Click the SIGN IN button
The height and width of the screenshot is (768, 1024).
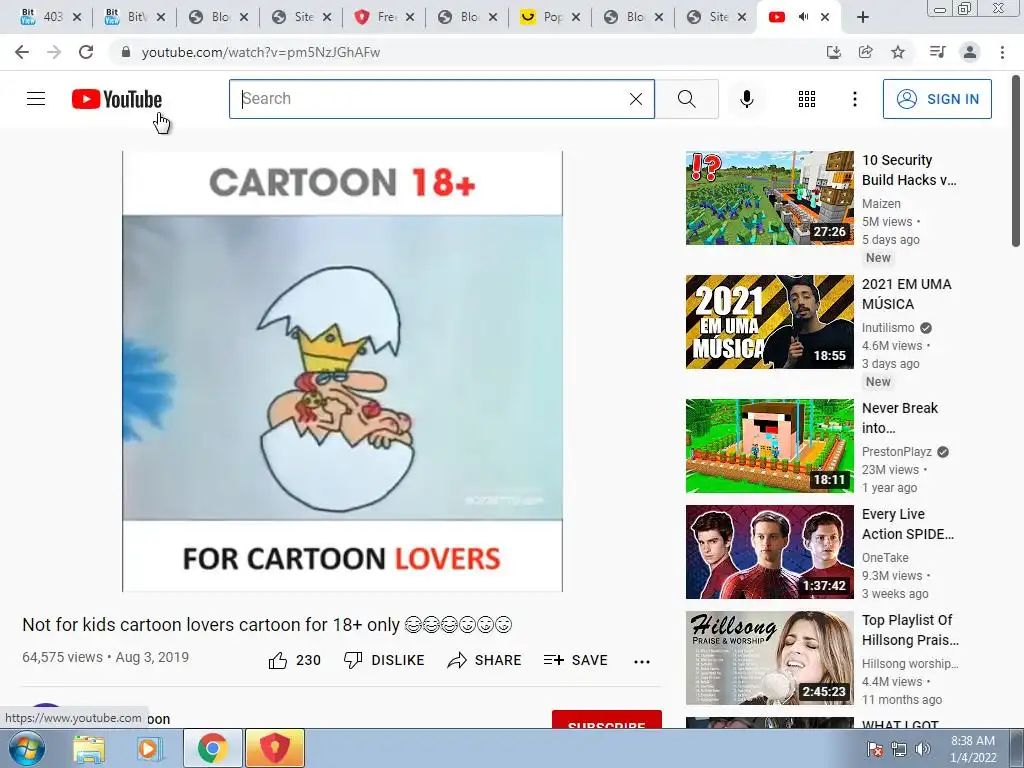pyautogui.click(x=937, y=99)
